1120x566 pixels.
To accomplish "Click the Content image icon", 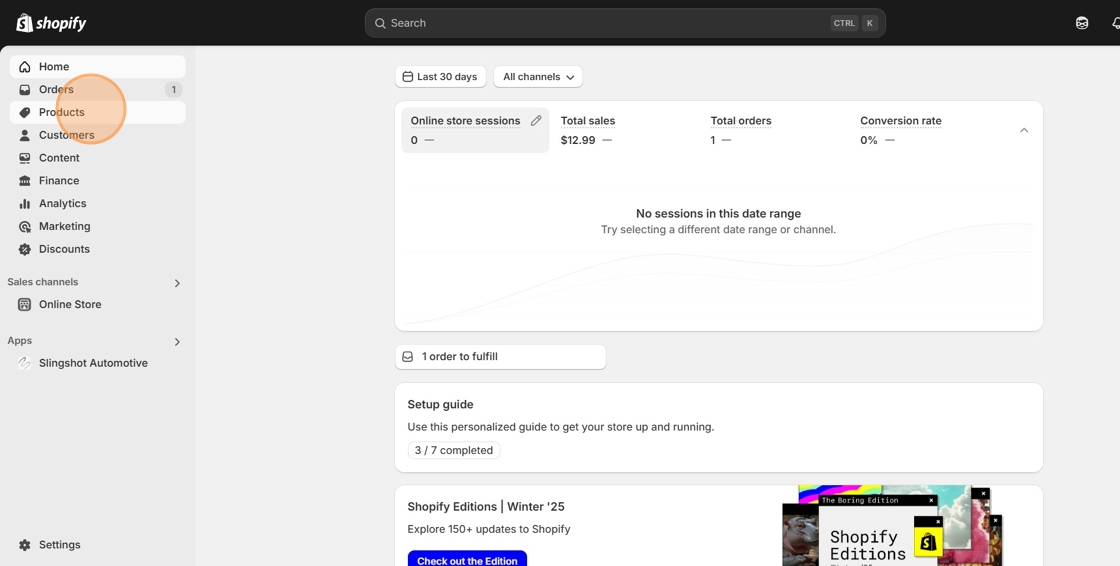I will [x=25, y=158].
